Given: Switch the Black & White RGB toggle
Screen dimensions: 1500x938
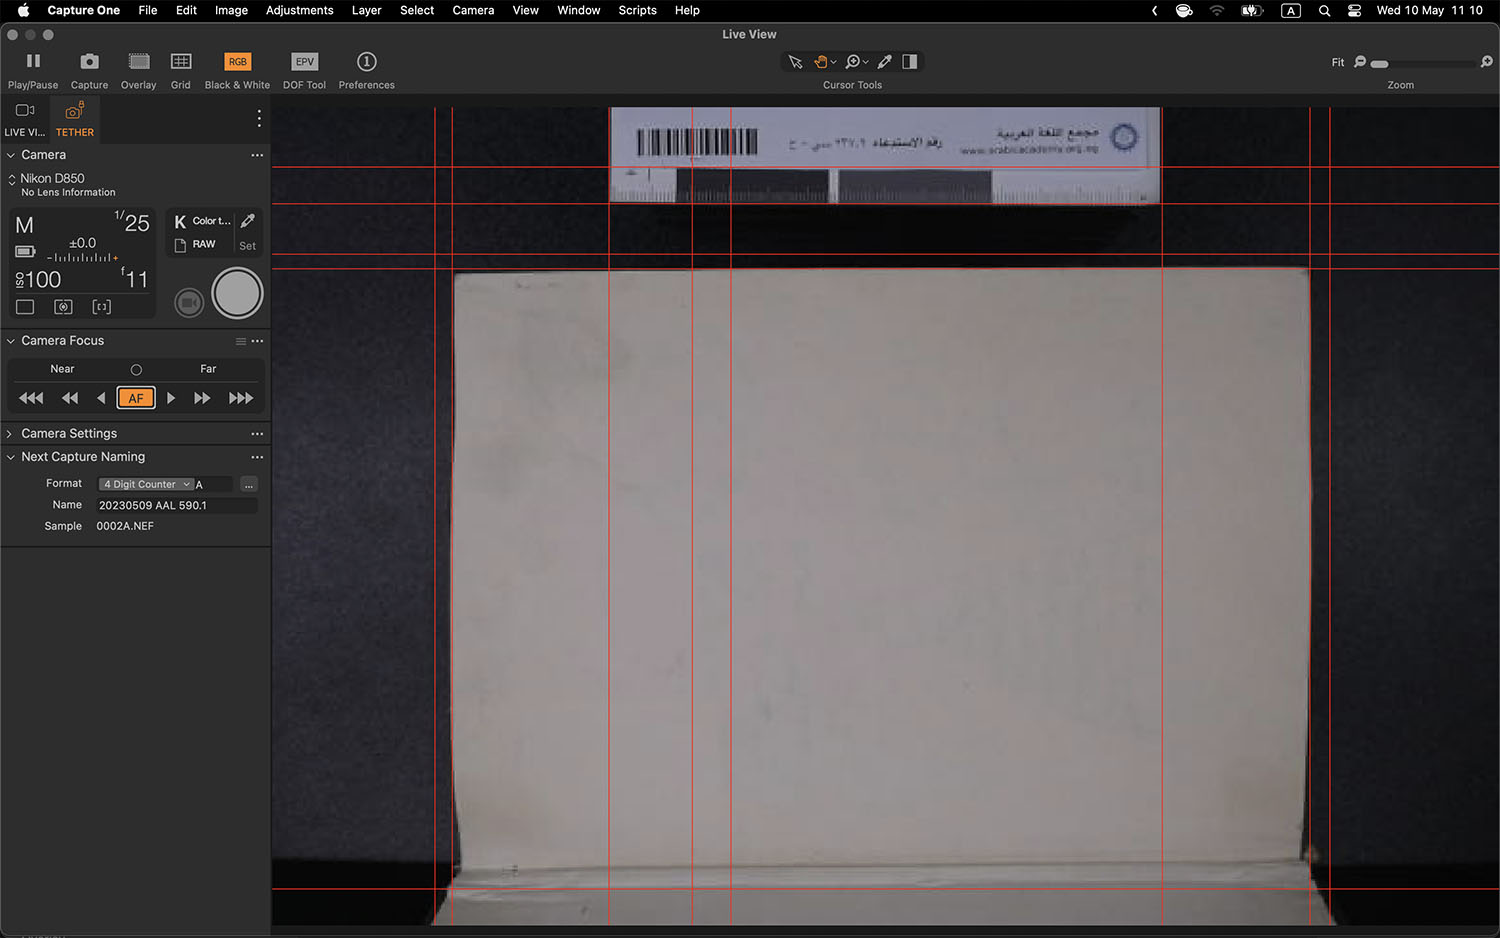Looking at the screenshot, I should click(237, 62).
